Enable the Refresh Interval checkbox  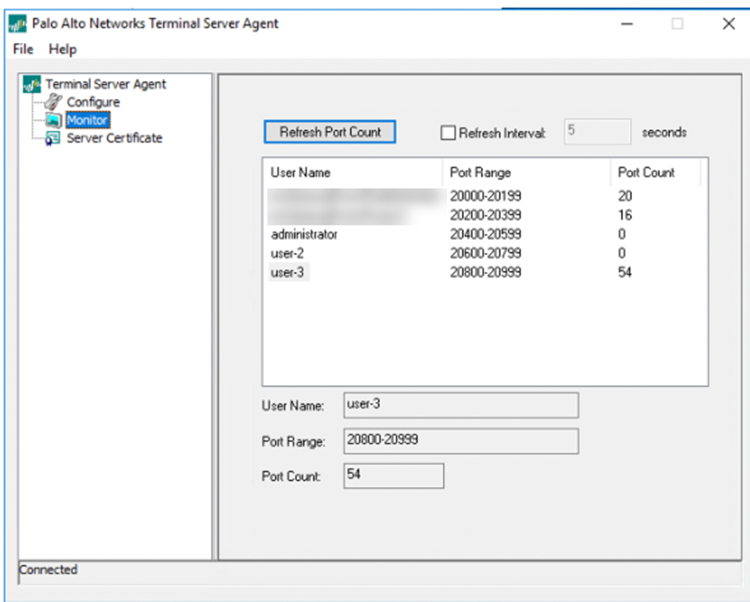tap(448, 132)
